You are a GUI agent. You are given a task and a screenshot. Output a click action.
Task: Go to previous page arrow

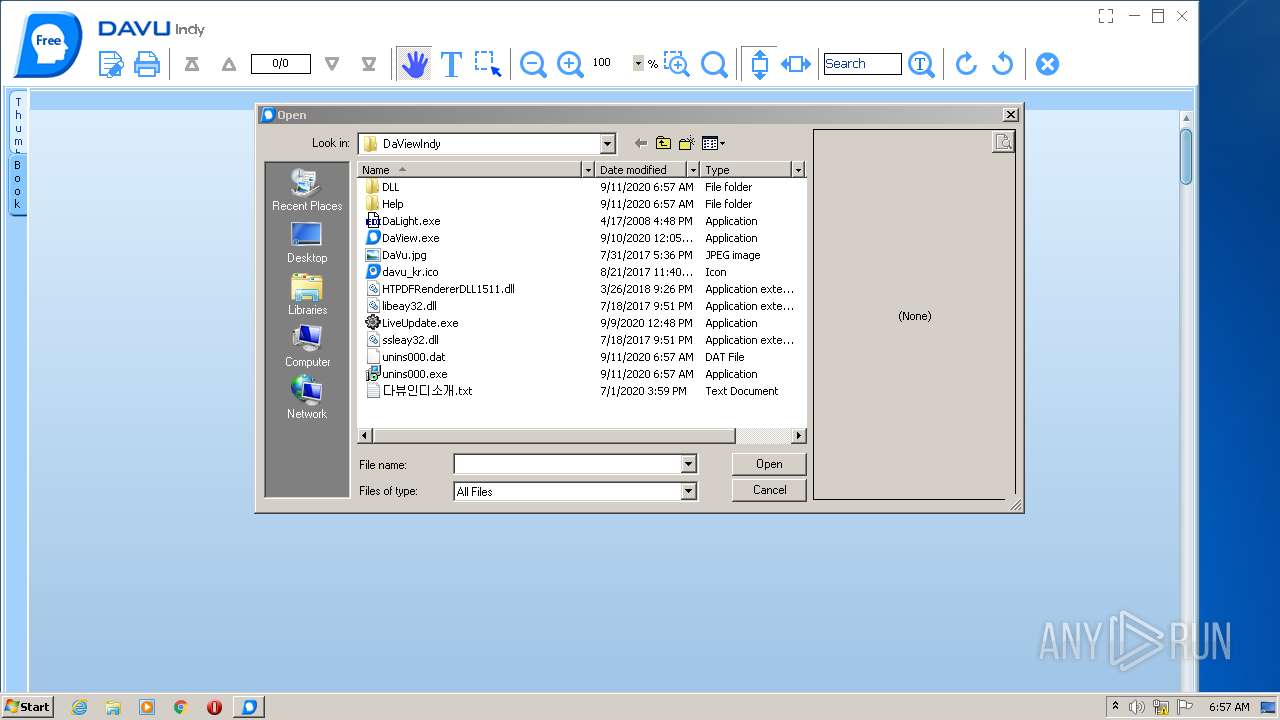tap(229, 64)
